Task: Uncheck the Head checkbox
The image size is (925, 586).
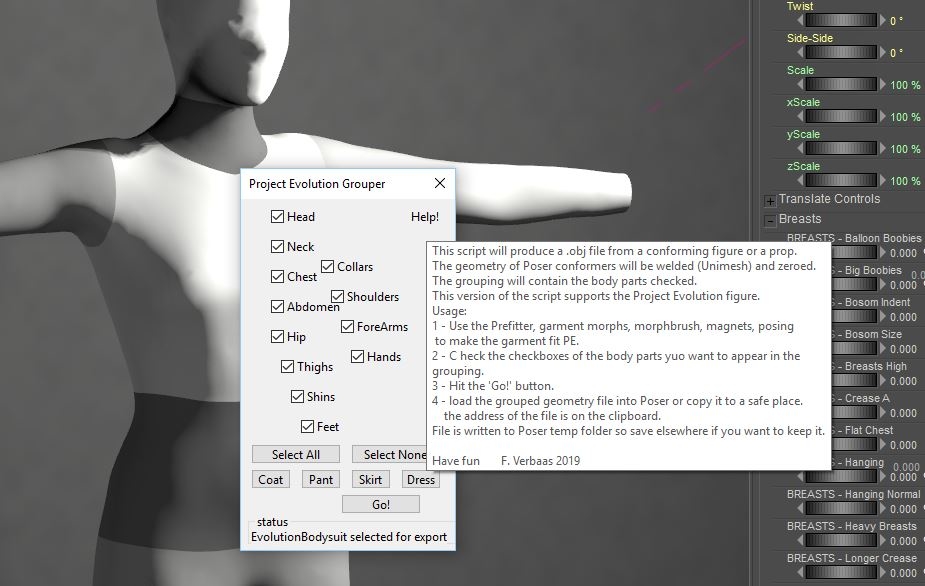Action: pyautogui.click(x=277, y=217)
